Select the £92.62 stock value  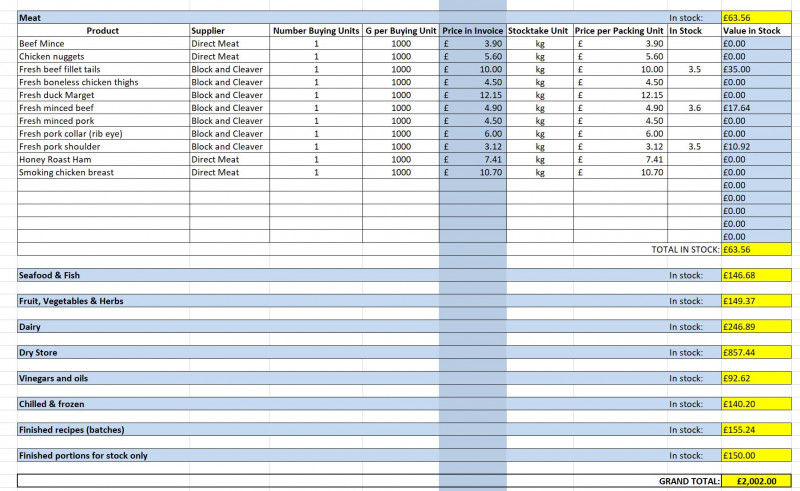(x=756, y=378)
